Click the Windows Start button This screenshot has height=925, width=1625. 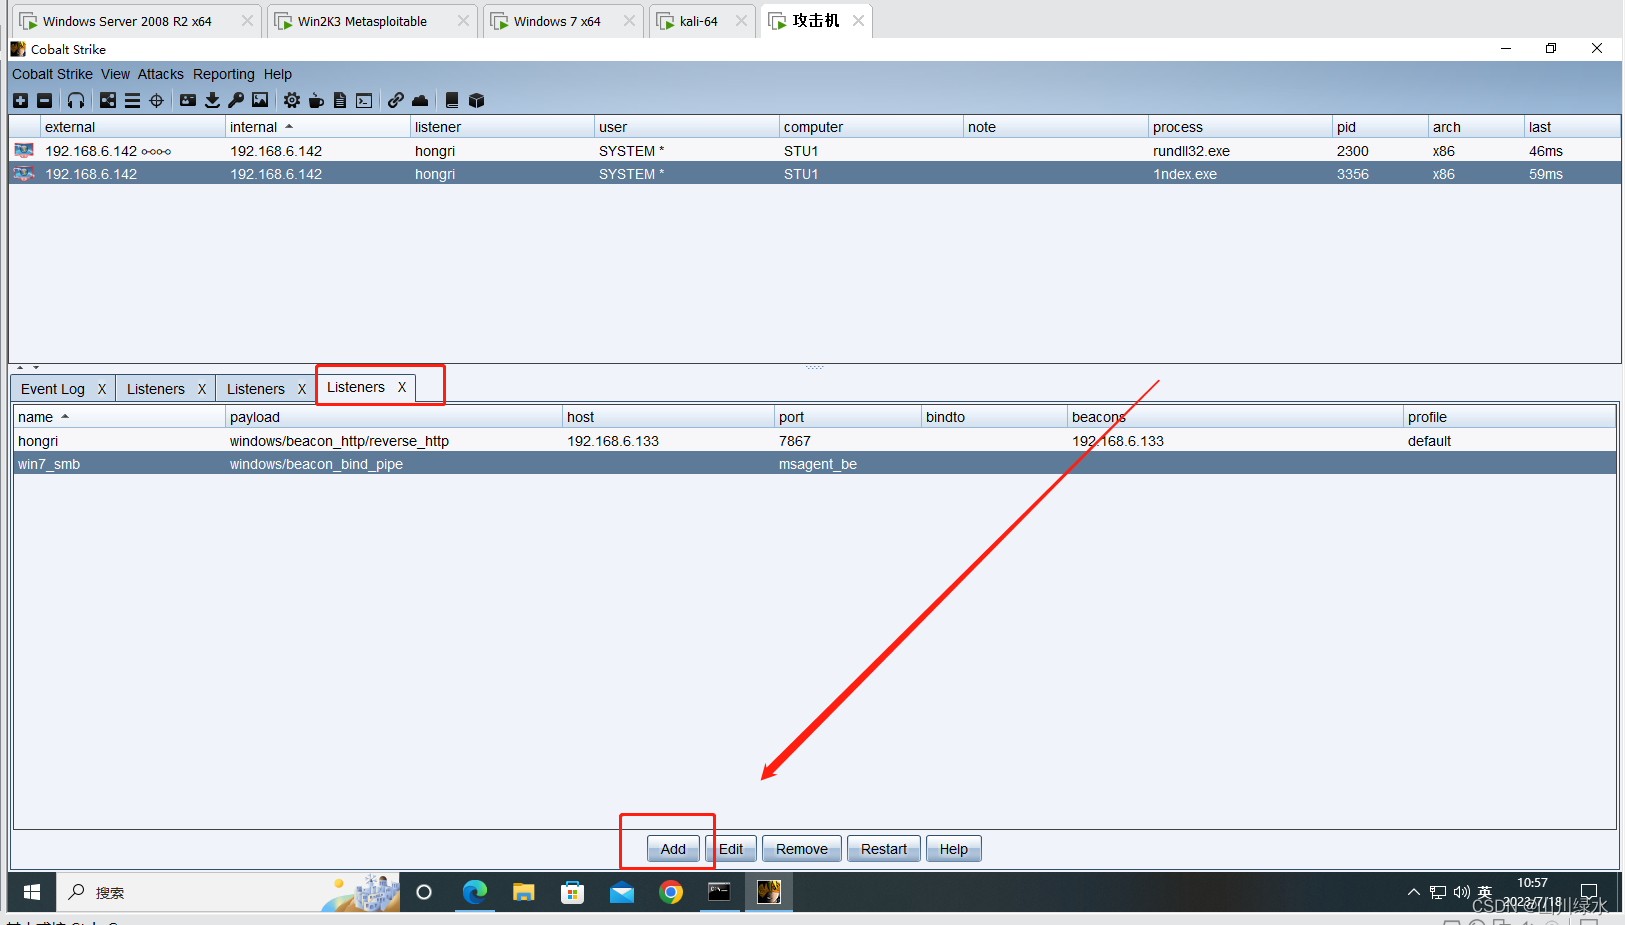click(x=32, y=892)
